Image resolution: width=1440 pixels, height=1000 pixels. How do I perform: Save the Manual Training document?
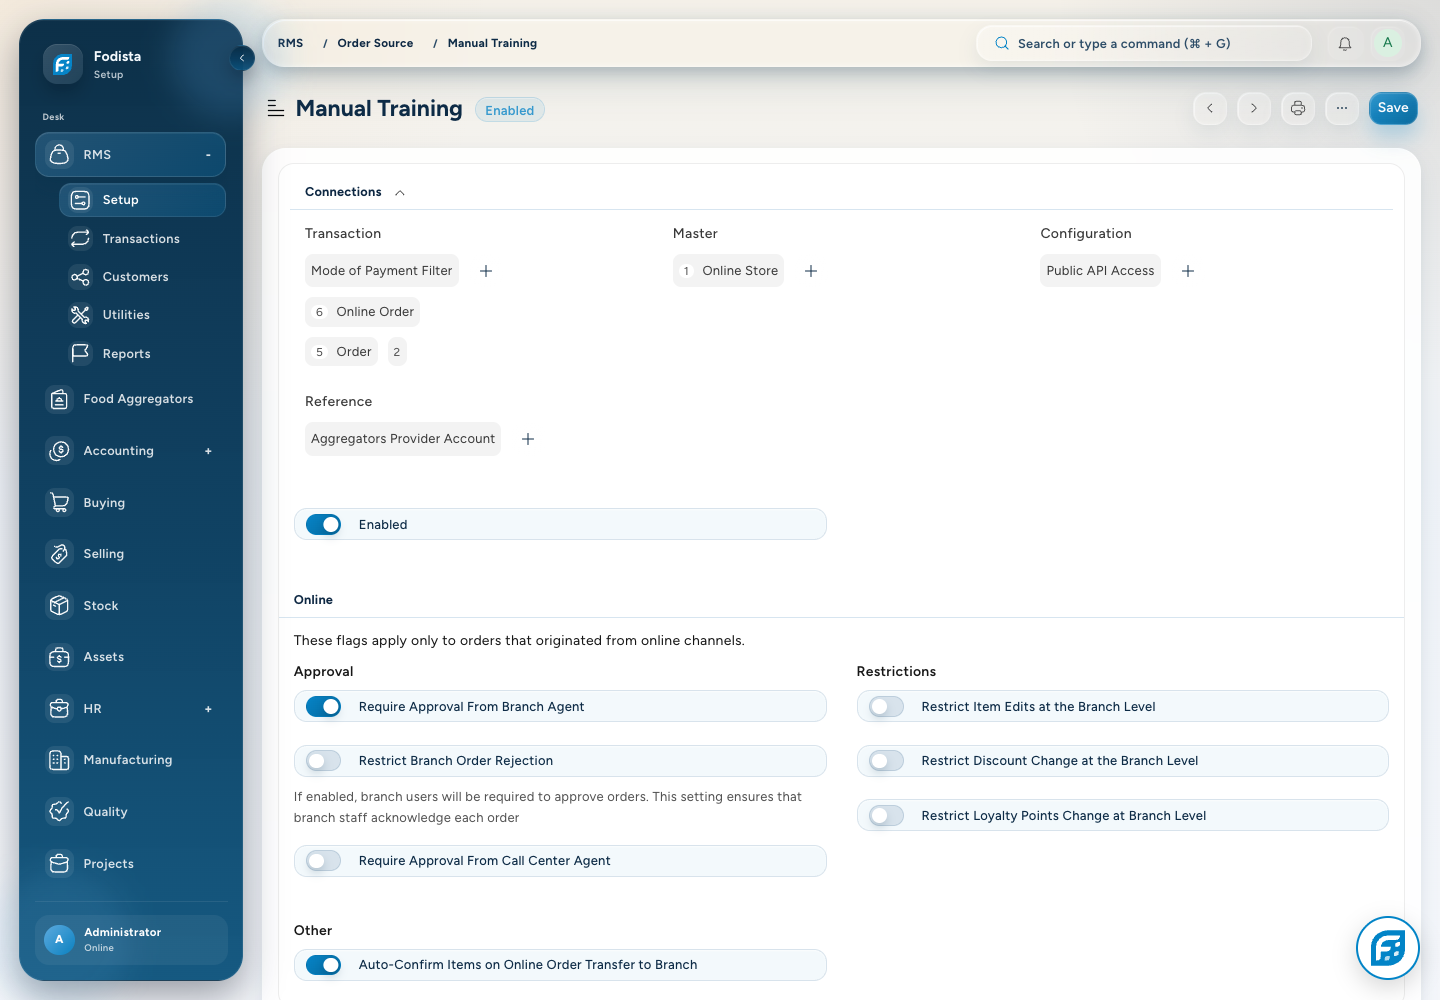pos(1393,108)
